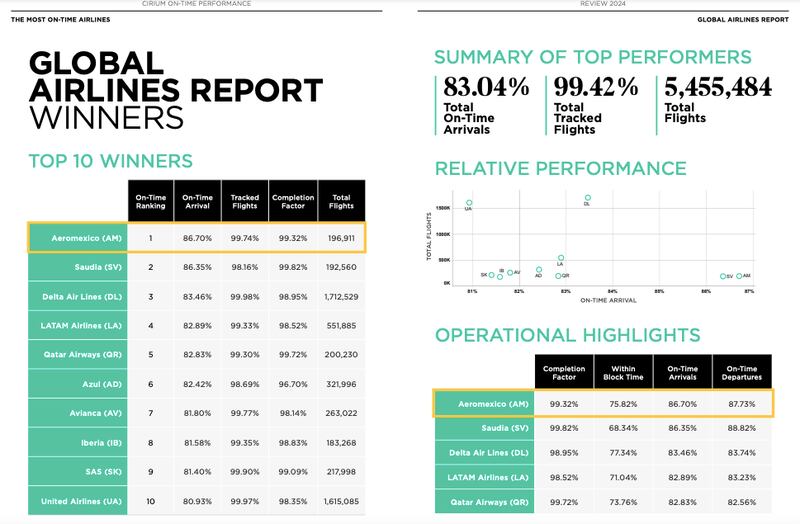Viewport: 800px width, 524px height.
Task: Click the QR data point marker
Action: (x=557, y=274)
